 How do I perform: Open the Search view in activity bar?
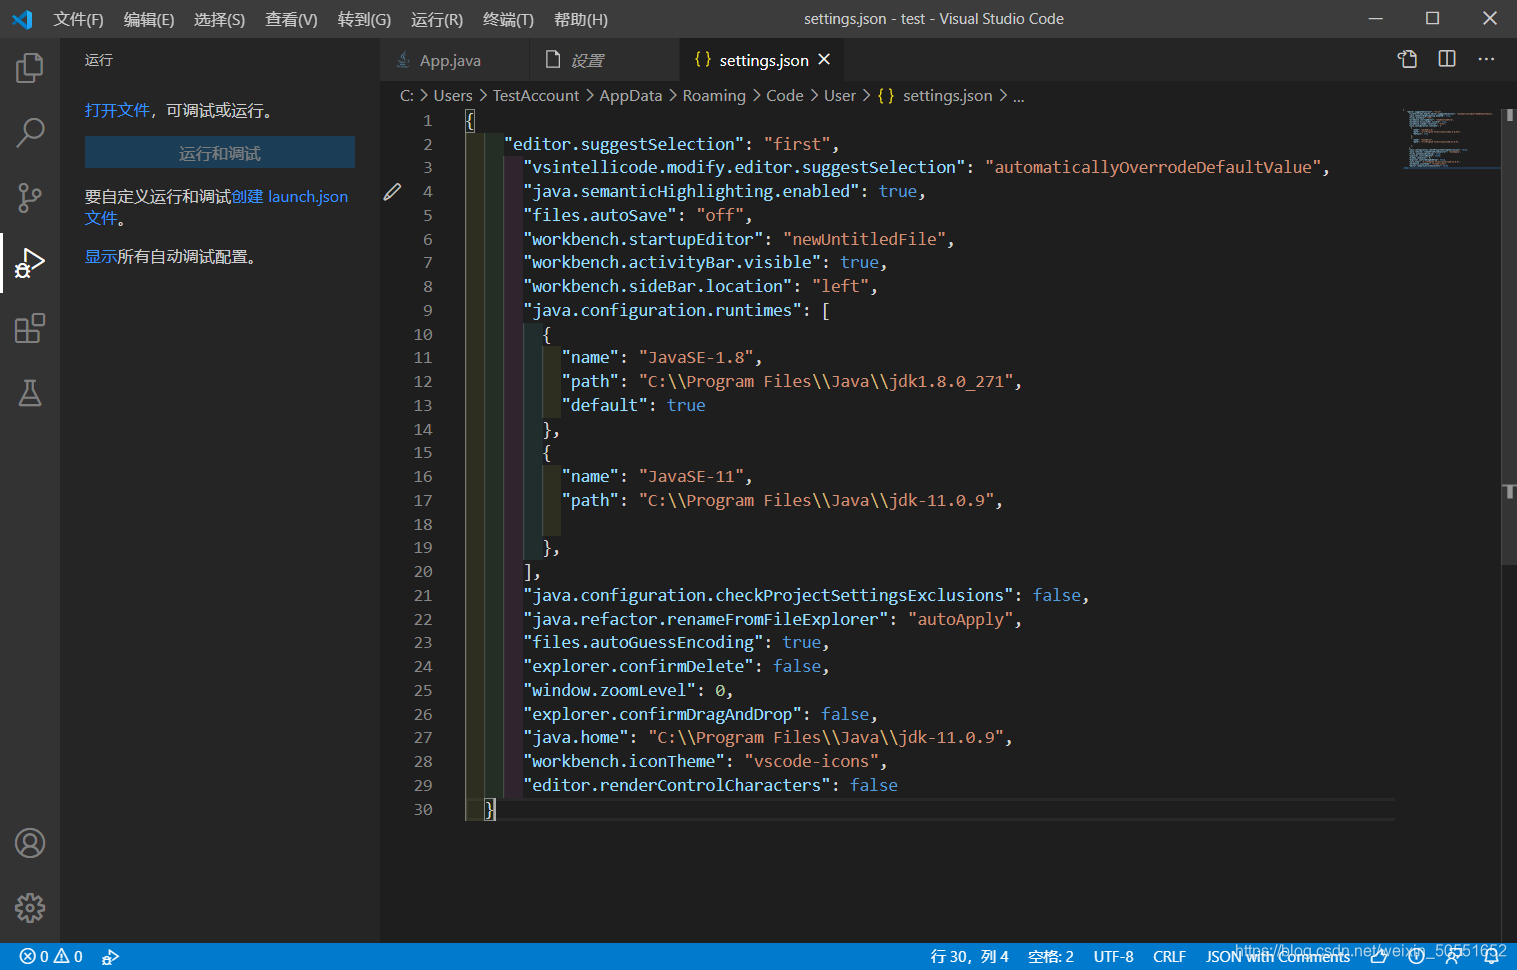(x=30, y=132)
